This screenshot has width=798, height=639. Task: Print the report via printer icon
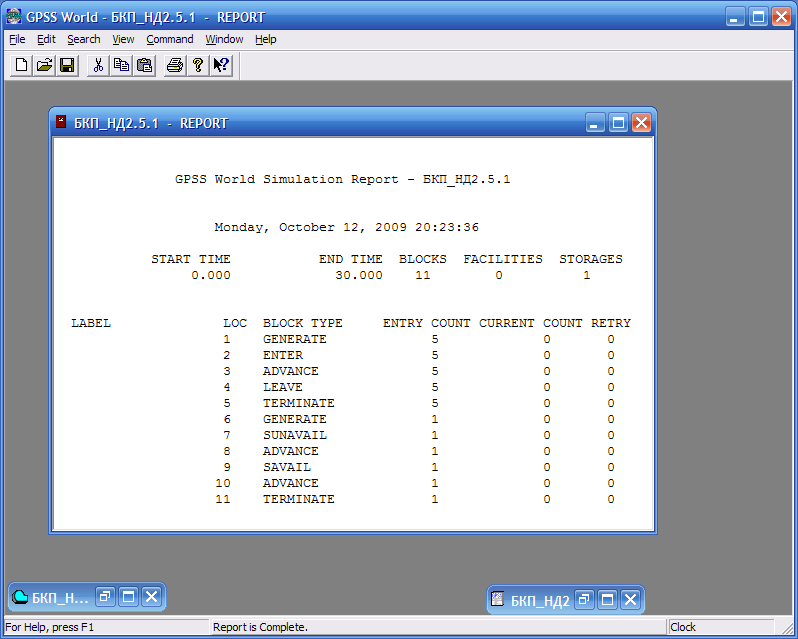point(175,66)
